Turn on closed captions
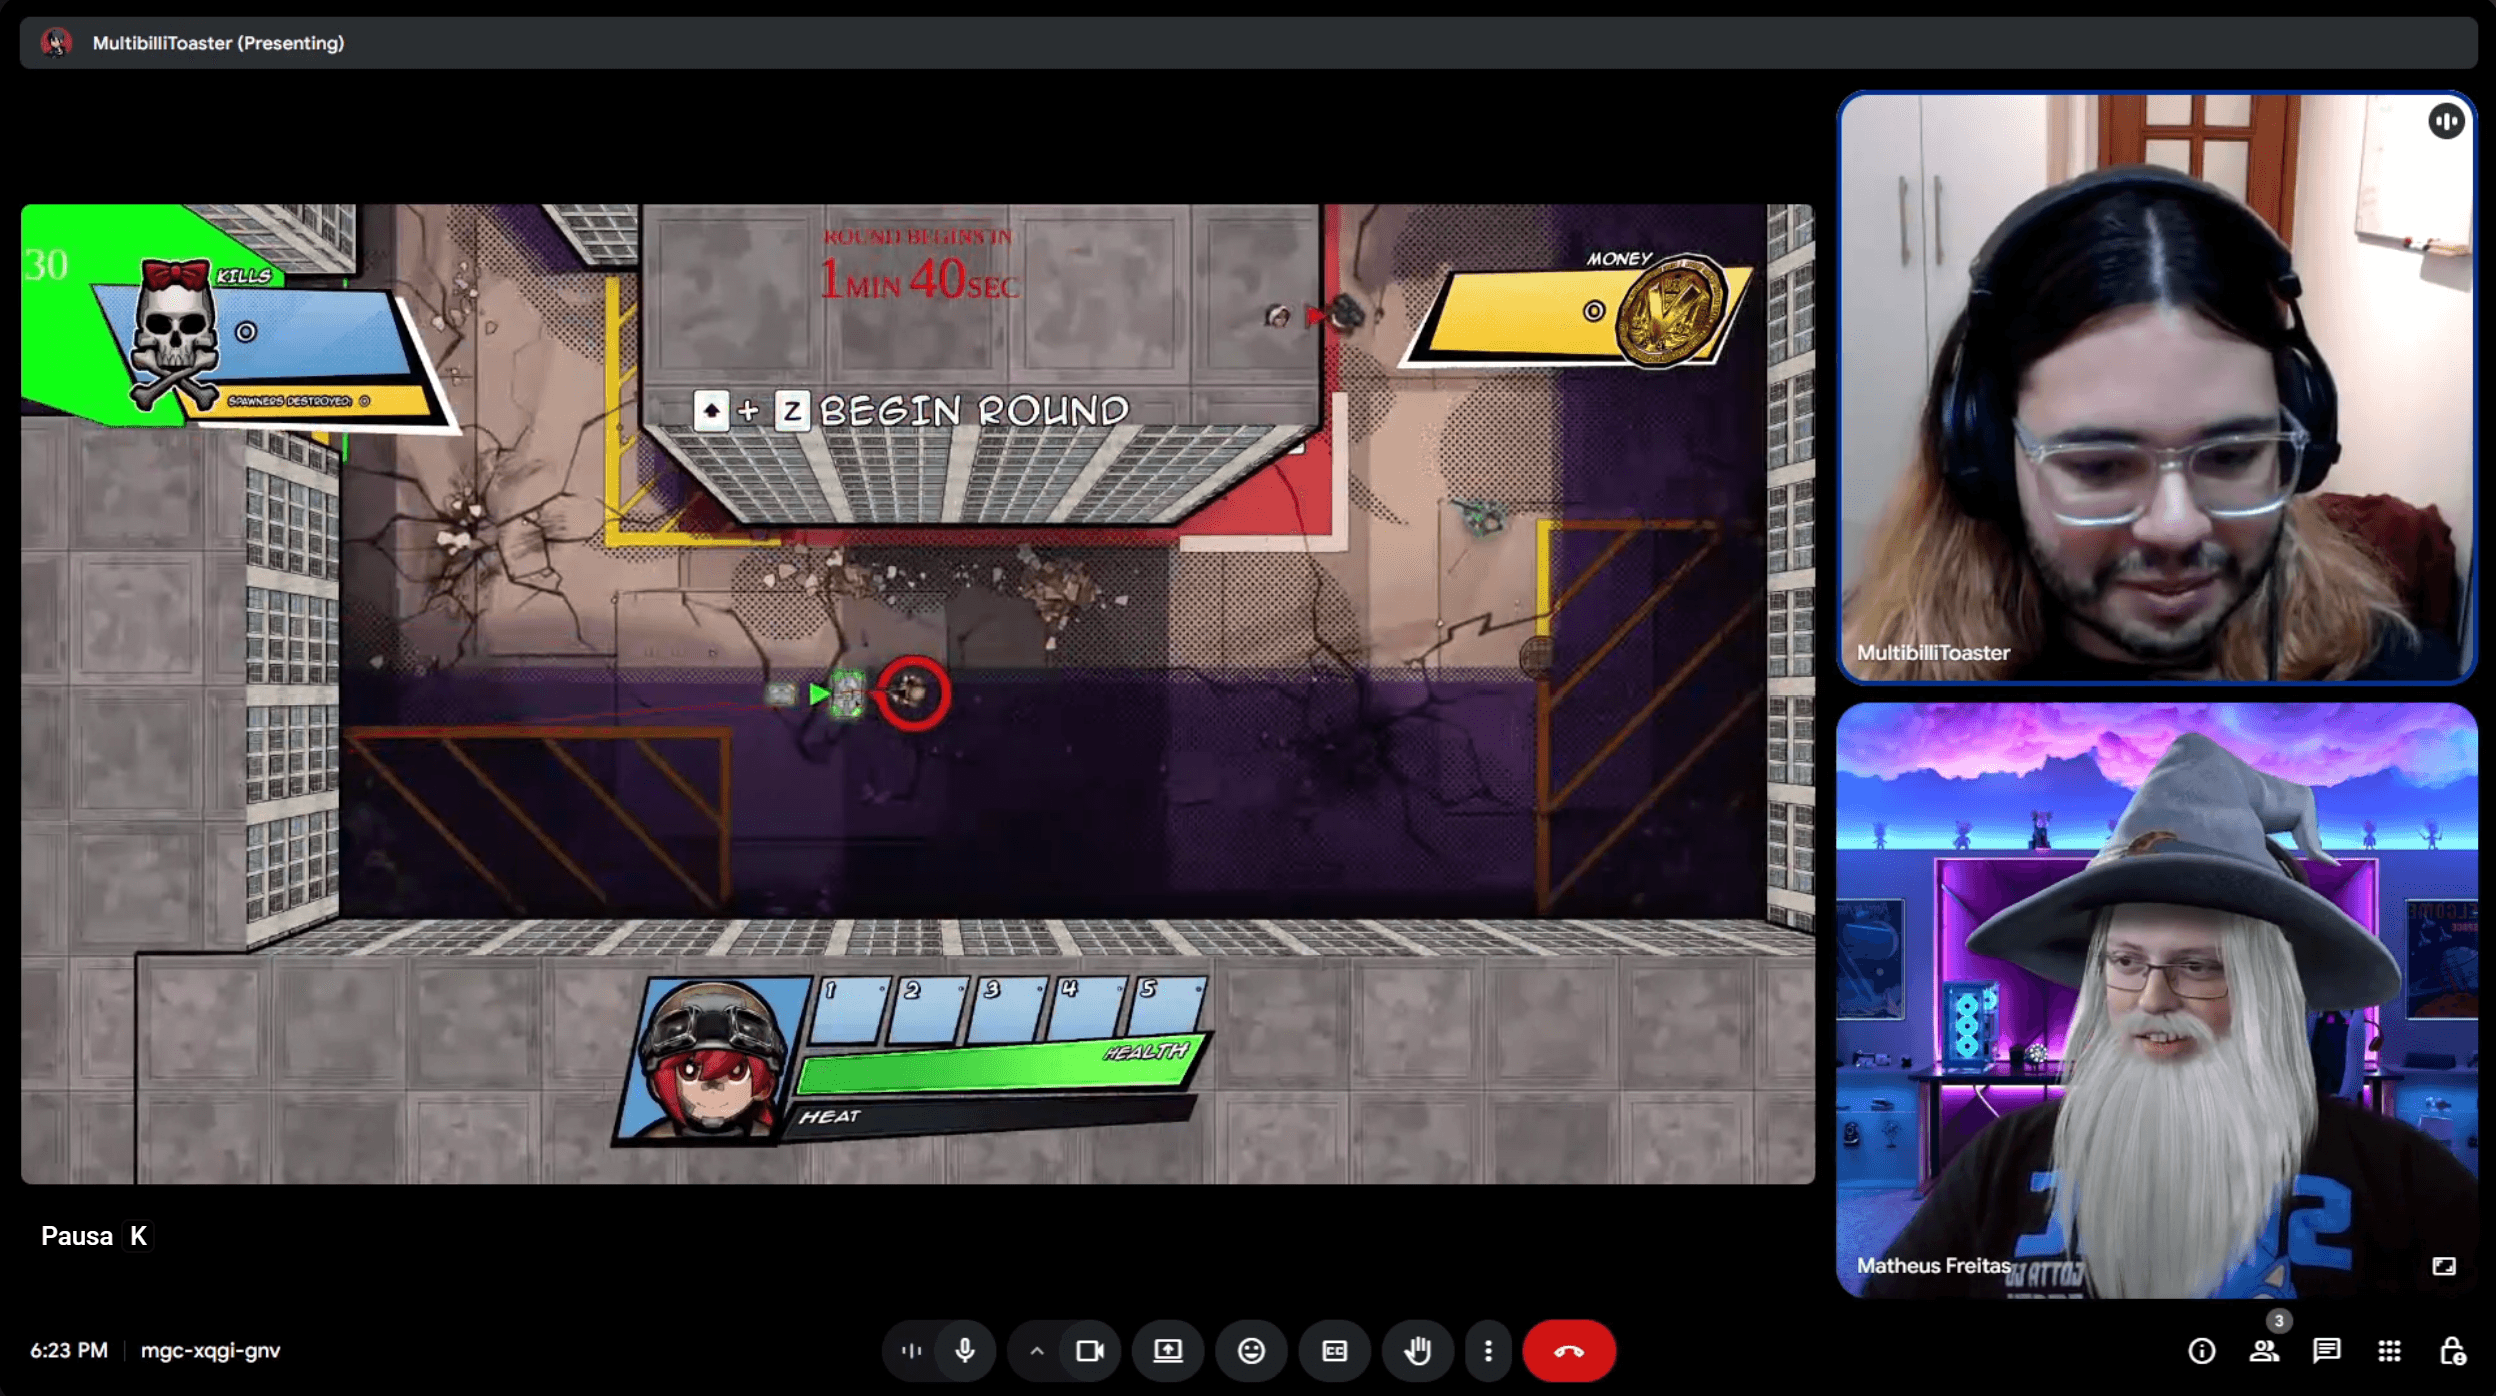2496x1396 pixels. click(x=1334, y=1351)
